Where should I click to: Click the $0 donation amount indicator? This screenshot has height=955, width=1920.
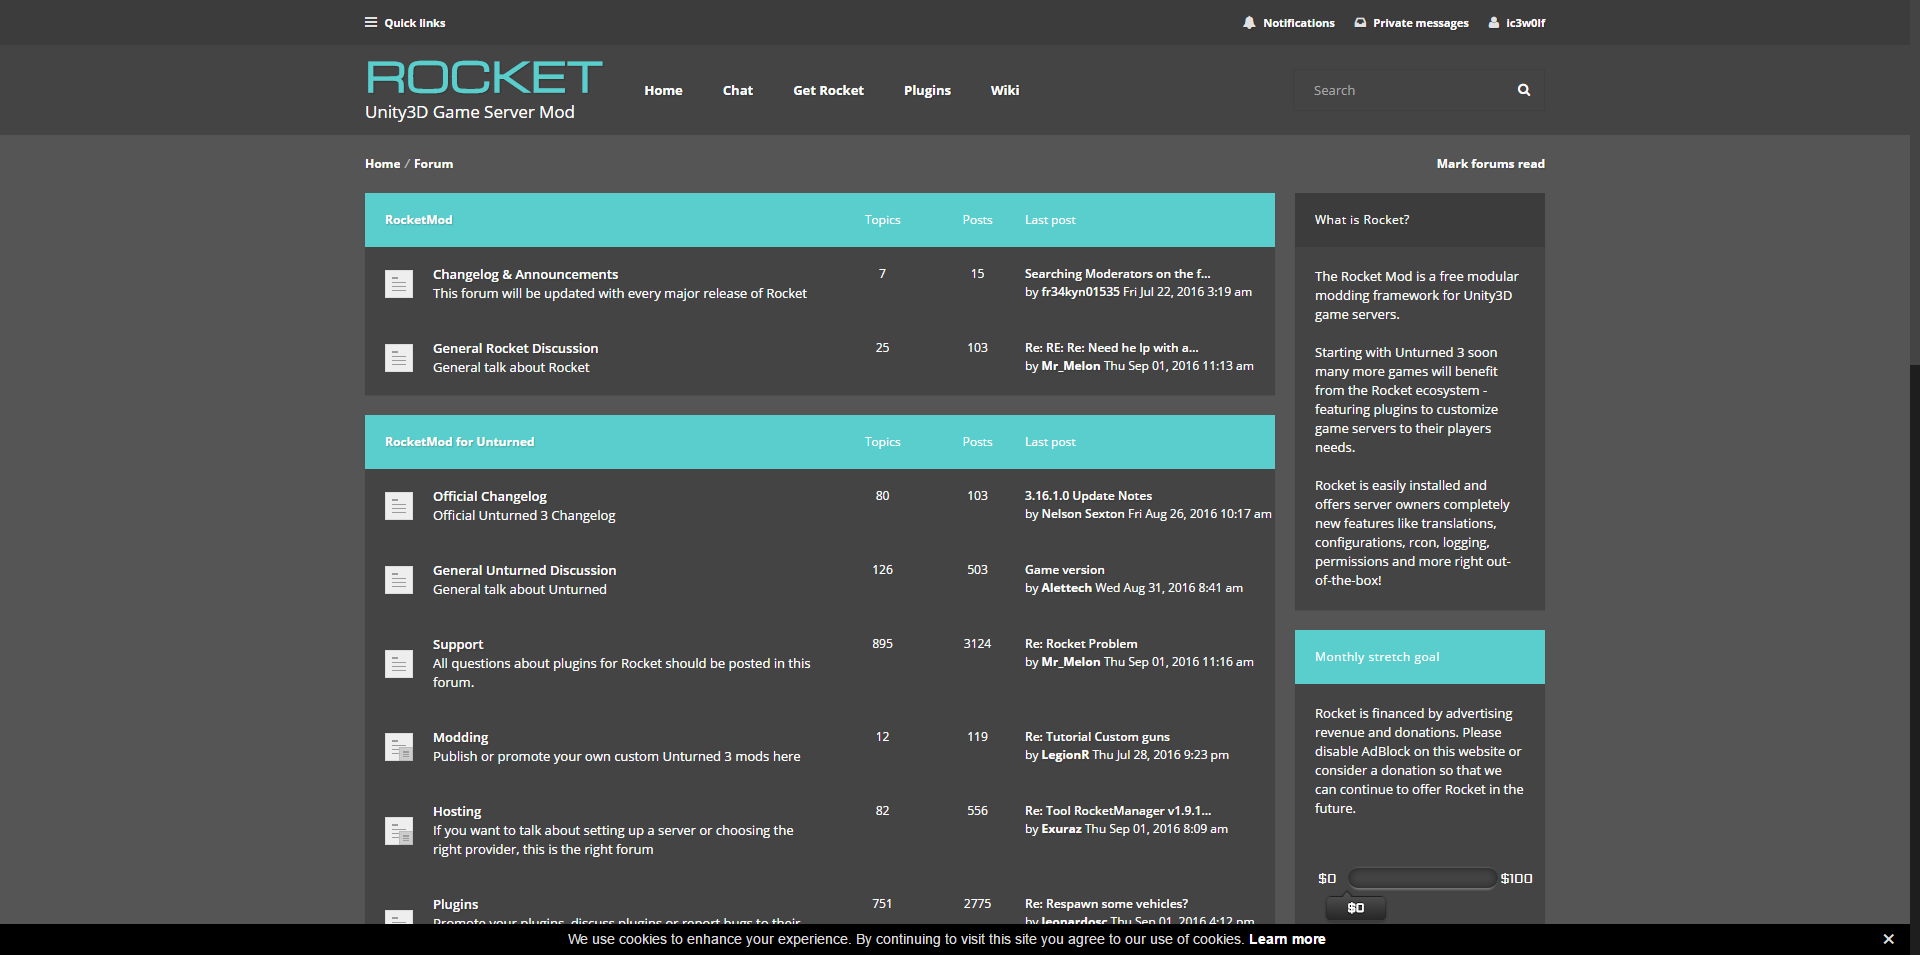click(x=1355, y=908)
